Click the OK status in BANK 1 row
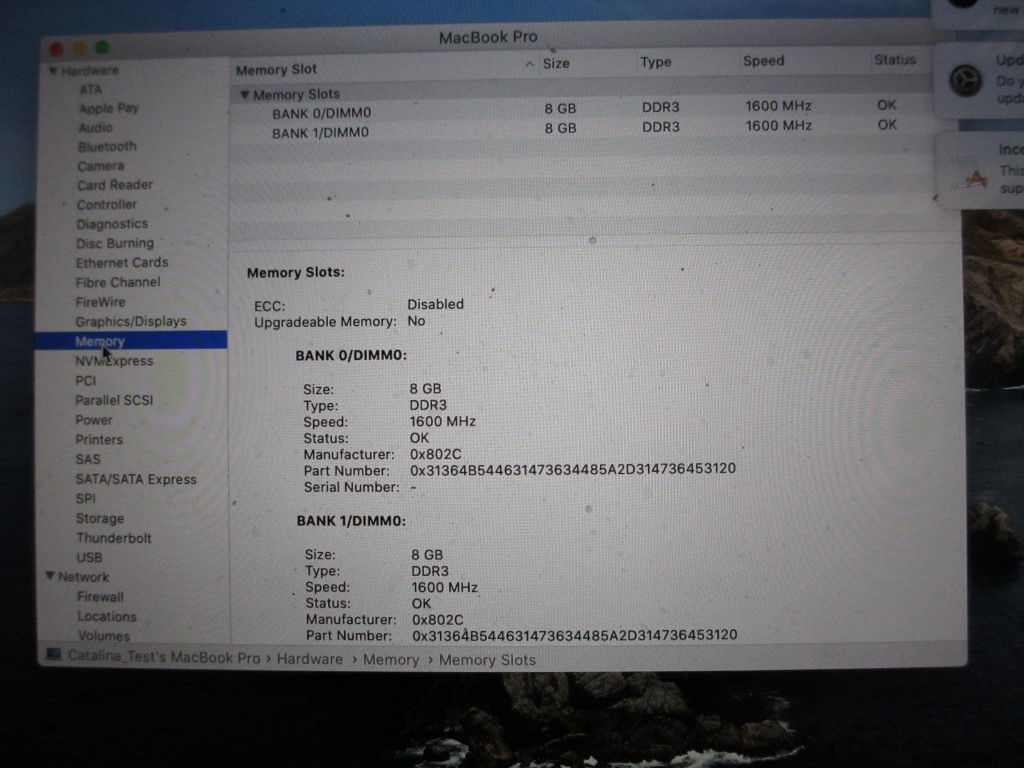Screen dimensions: 1024x768 tap(887, 125)
